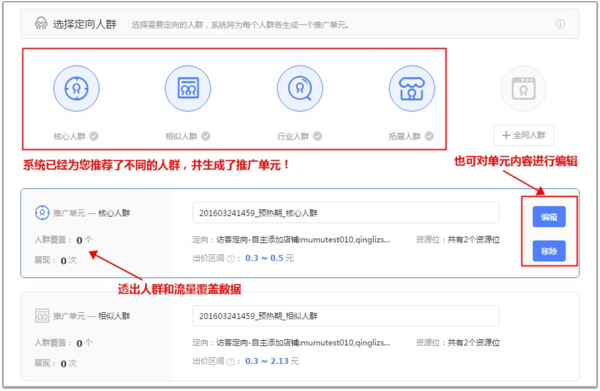
Task: Click 人群覆盖 0个 in 核心人群 unit
Action: click(x=64, y=240)
